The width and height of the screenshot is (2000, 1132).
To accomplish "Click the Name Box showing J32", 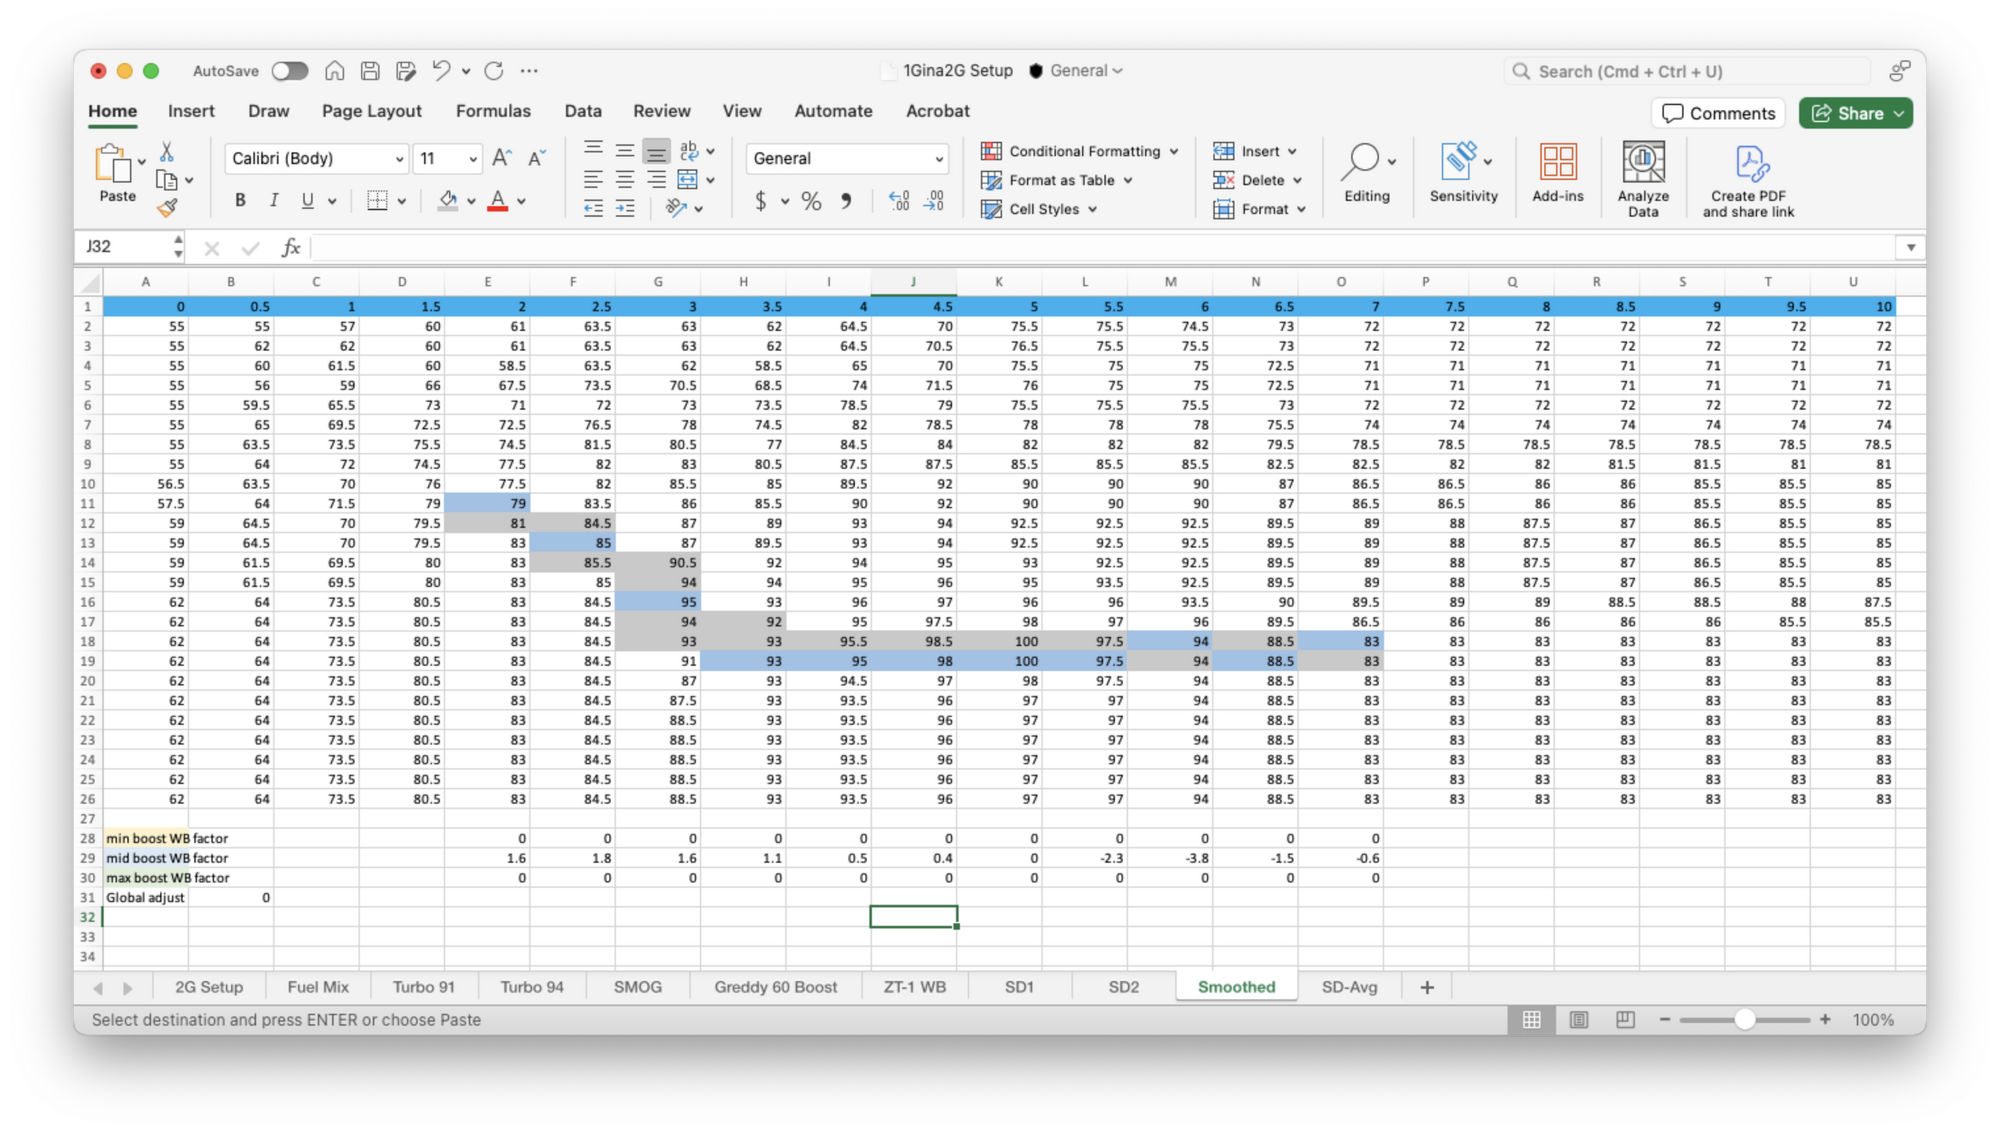I will (x=130, y=247).
